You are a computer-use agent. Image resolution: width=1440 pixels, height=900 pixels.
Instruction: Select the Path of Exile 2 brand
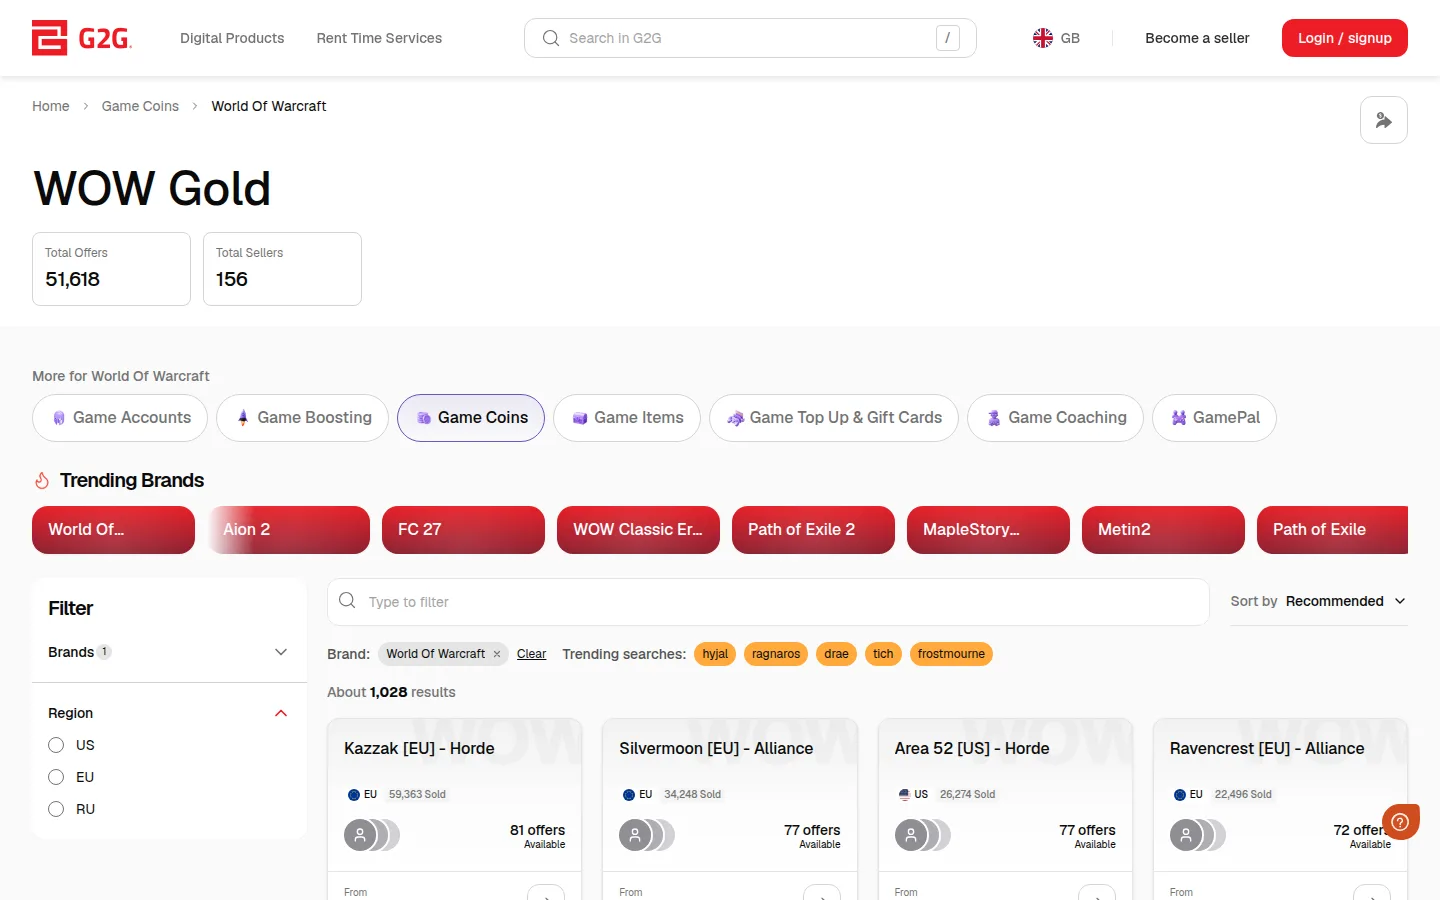pos(813,530)
